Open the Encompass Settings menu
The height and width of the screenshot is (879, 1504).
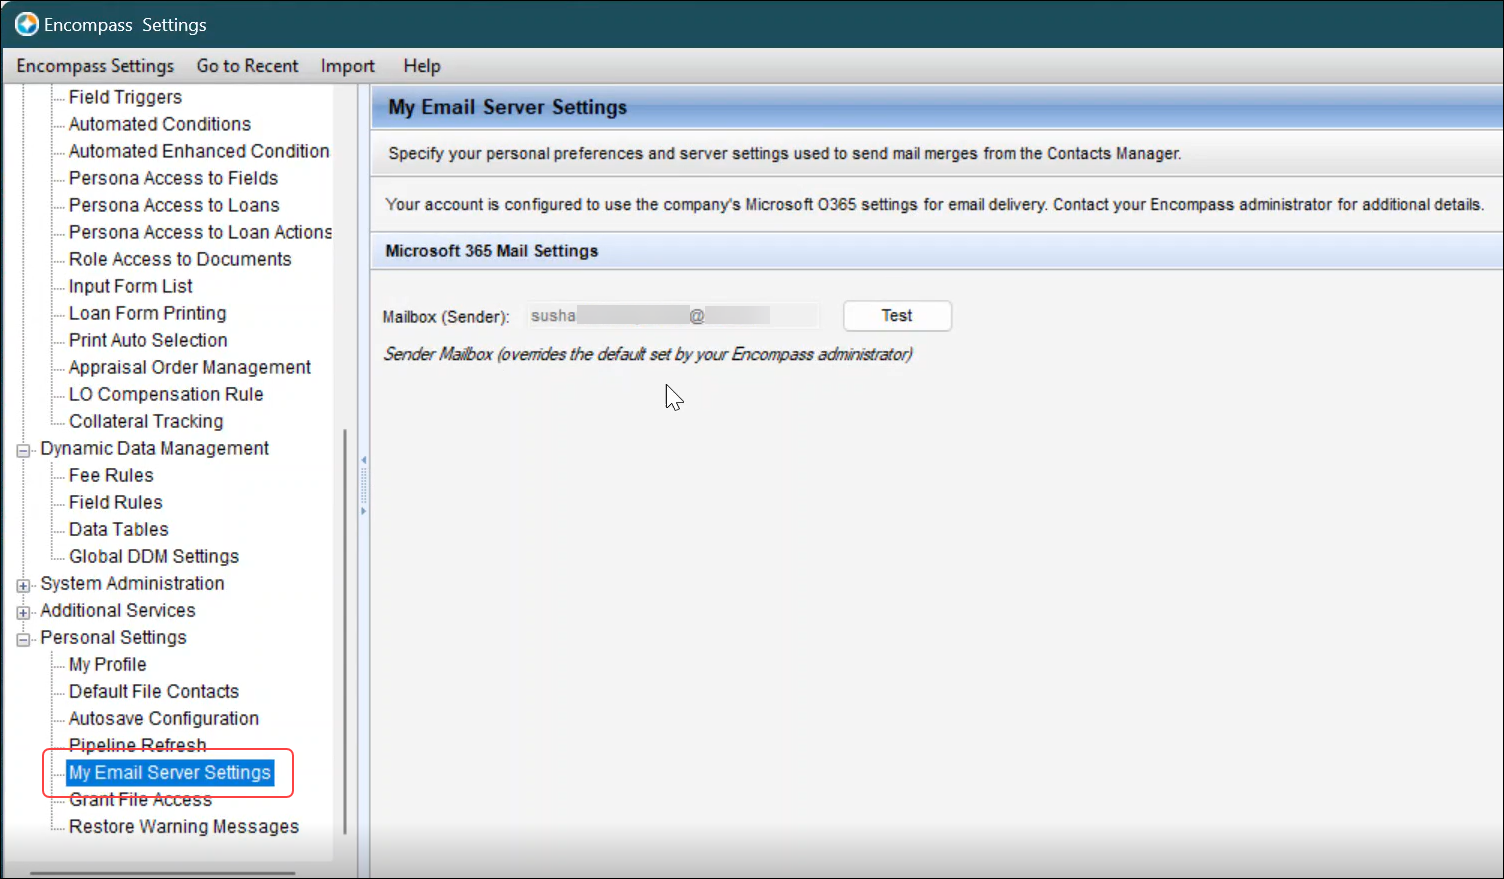point(95,66)
